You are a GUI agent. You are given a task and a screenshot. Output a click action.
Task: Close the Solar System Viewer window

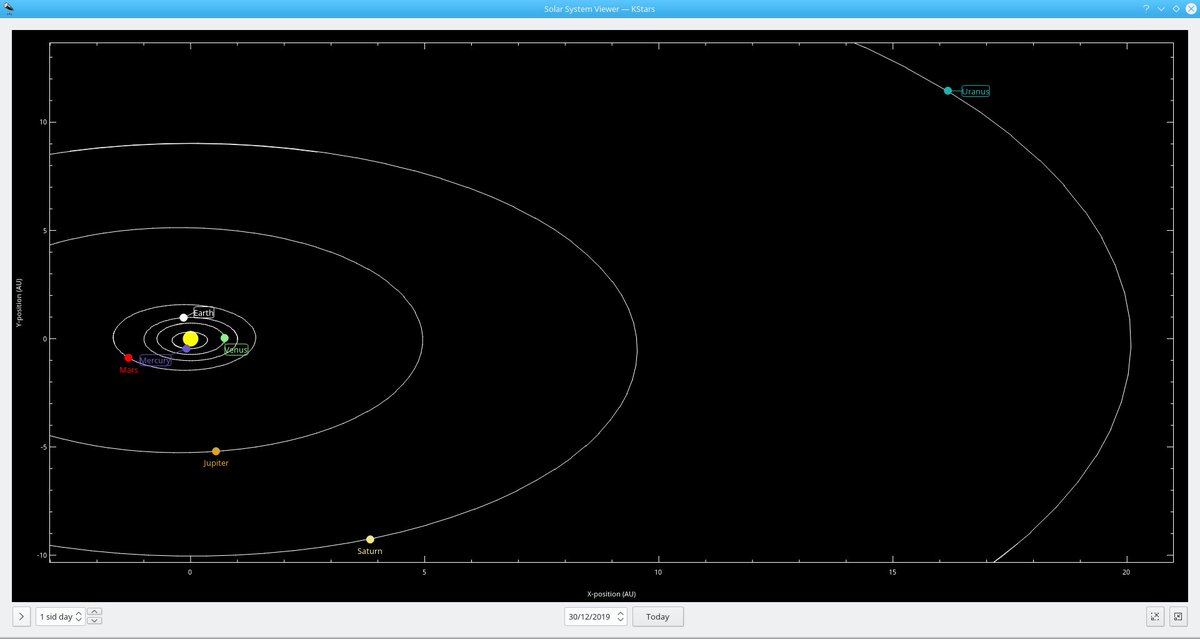click(x=1190, y=7)
